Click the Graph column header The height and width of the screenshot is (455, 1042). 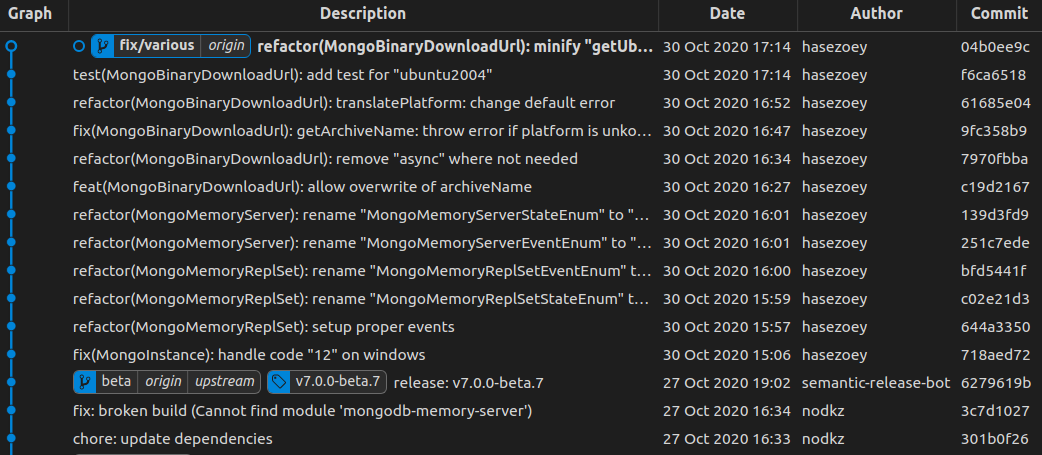[30, 14]
